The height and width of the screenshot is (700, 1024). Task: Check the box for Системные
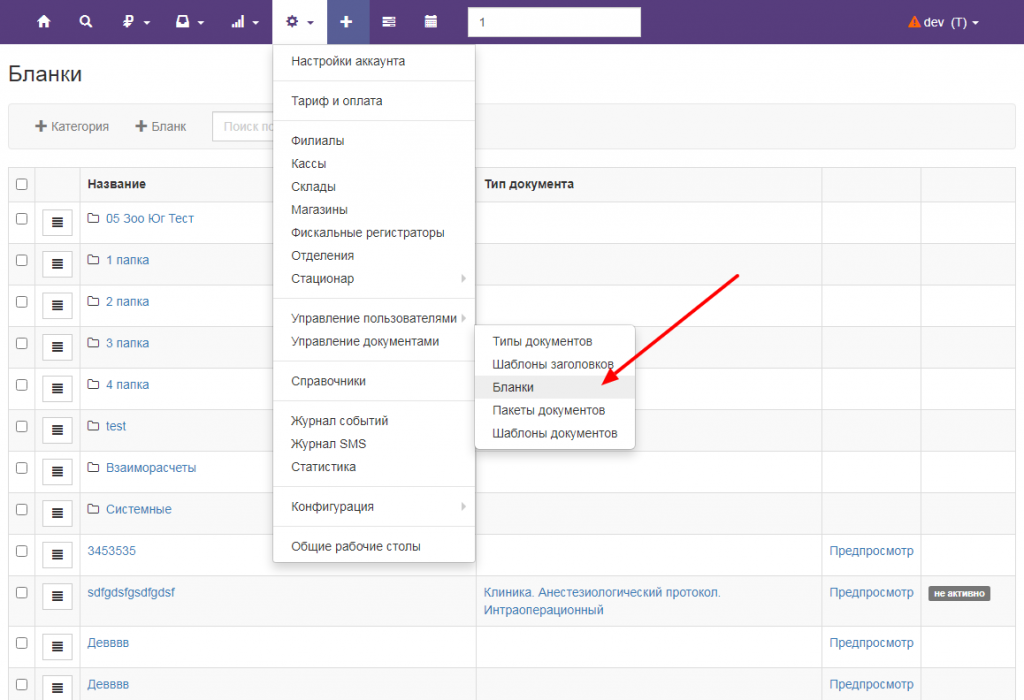click(x=22, y=509)
